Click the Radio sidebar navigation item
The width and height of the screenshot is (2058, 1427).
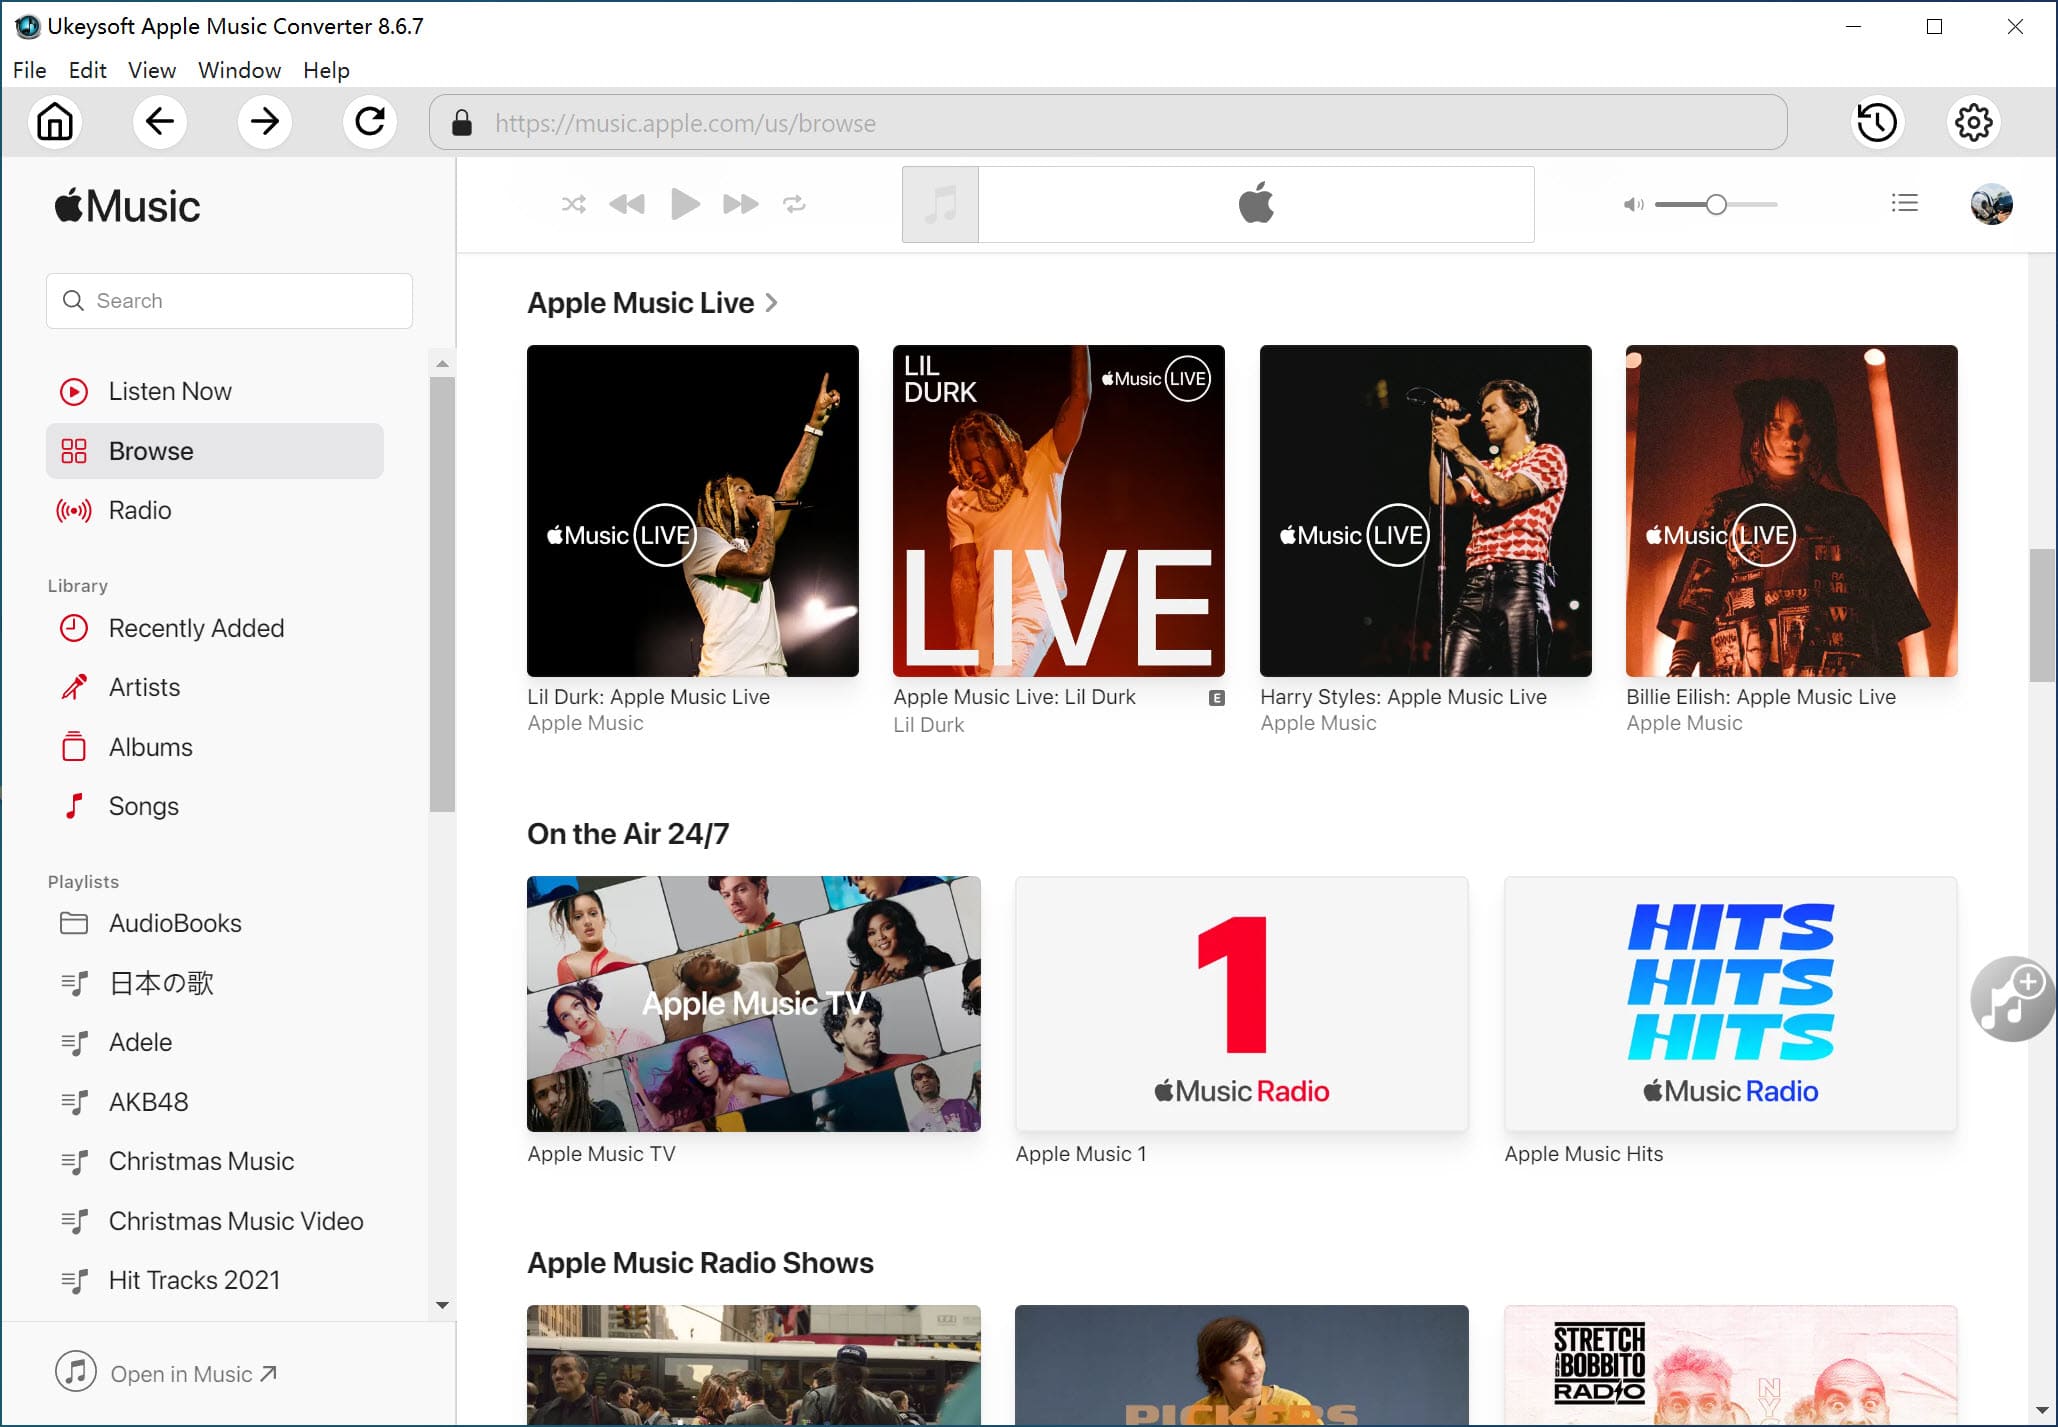(x=141, y=510)
